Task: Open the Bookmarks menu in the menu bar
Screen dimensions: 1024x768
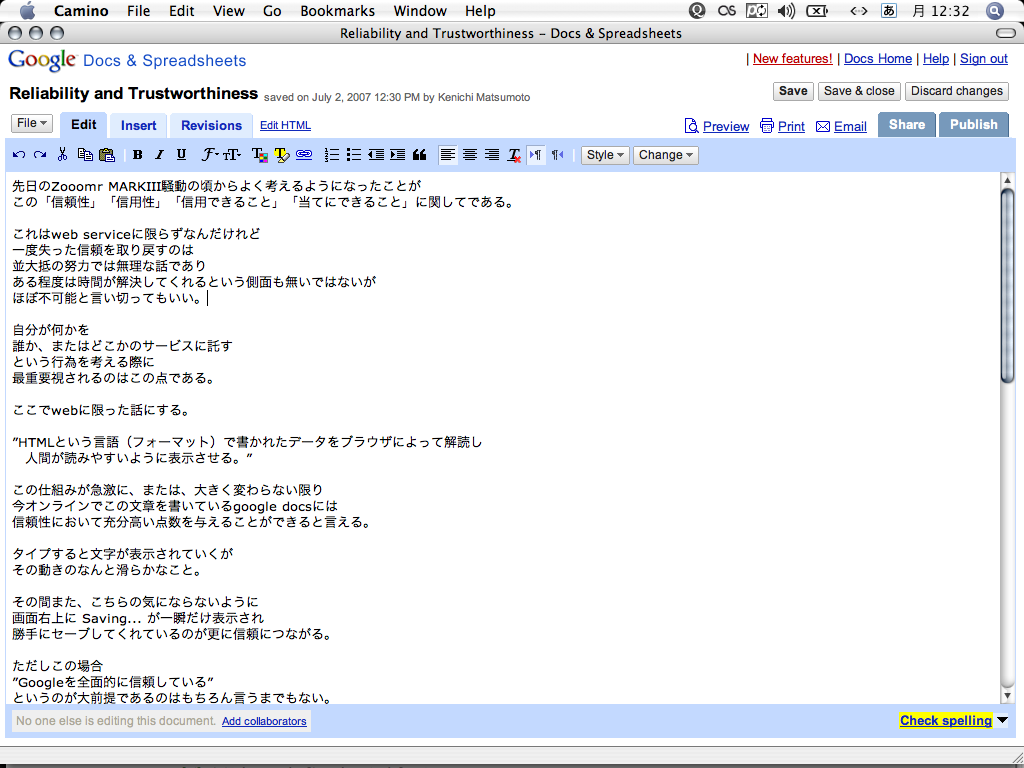Action: [338, 11]
